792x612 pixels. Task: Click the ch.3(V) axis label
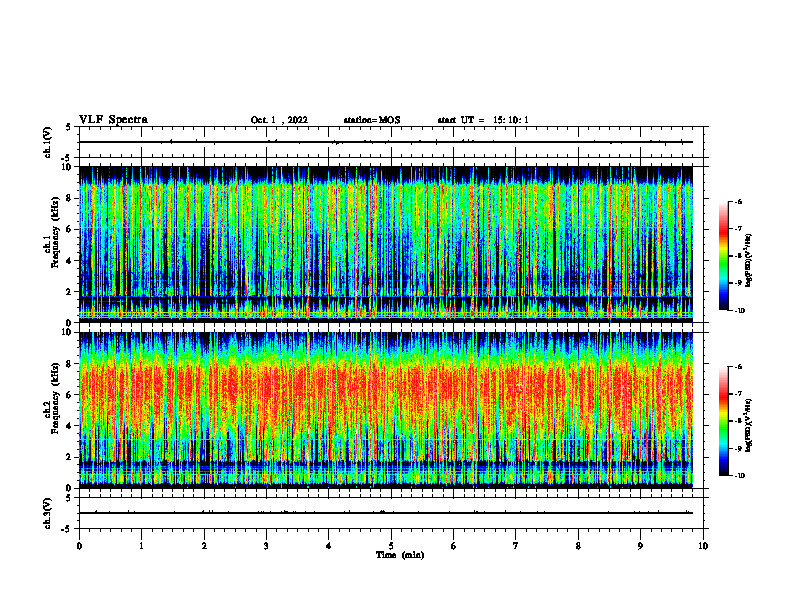(x=48, y=513)
